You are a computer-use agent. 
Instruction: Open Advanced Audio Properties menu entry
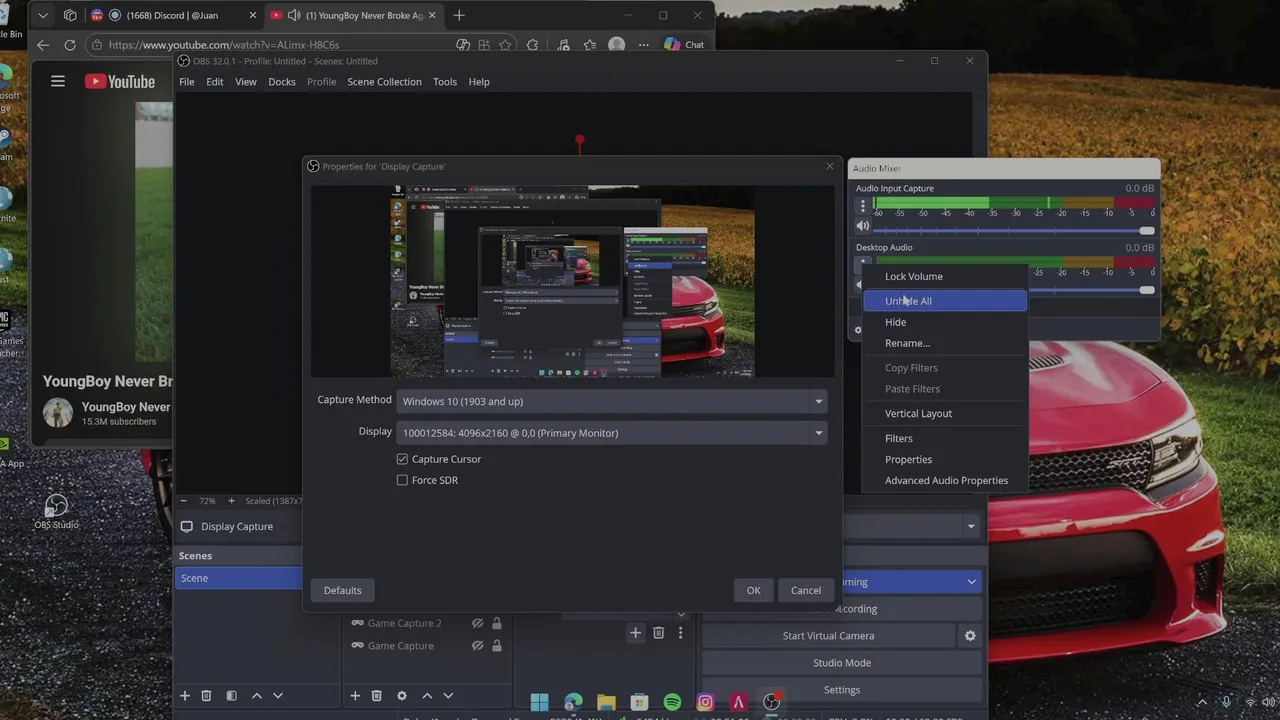(x=945, y=480)
